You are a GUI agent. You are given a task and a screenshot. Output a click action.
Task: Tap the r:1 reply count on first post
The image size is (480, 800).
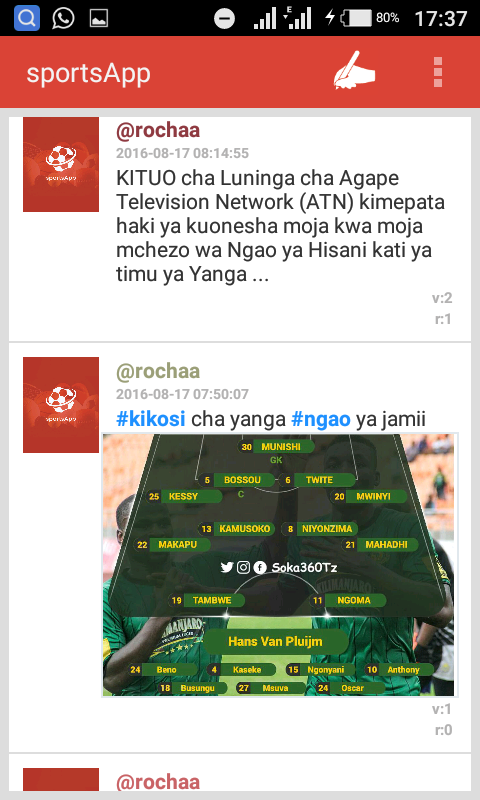point(443,319)
